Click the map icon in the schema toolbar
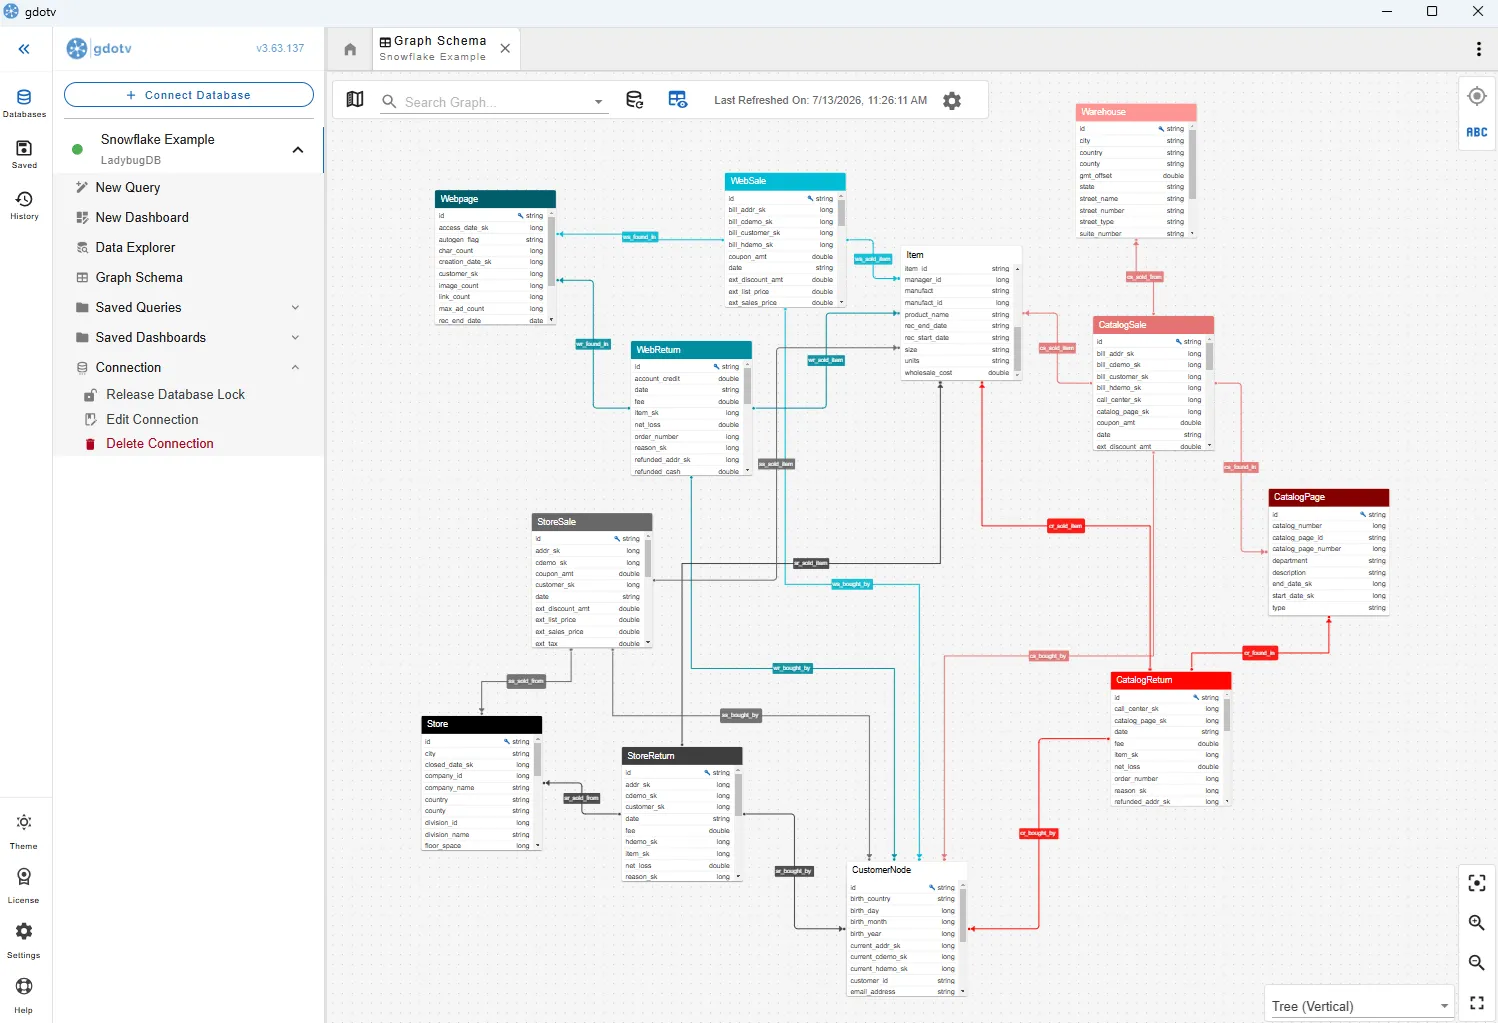The height and width of the screenshot is (1023, 1498). pos(355,100)
